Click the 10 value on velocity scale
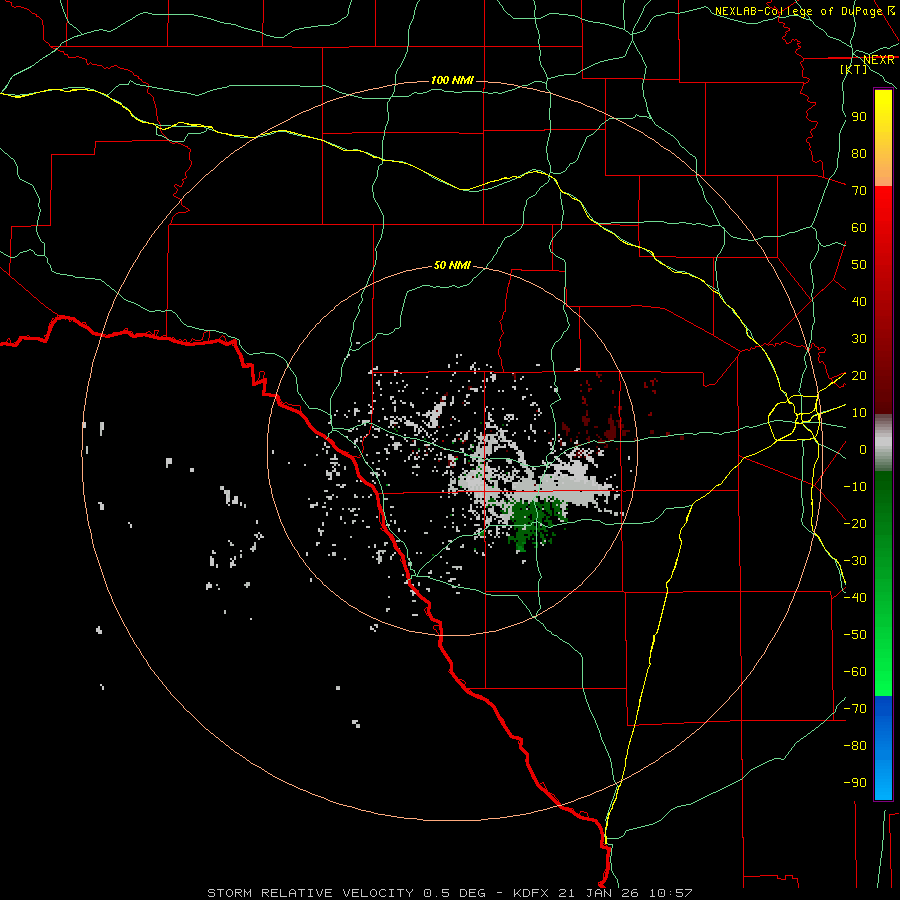The image size is (900, 900). [859, 413]
